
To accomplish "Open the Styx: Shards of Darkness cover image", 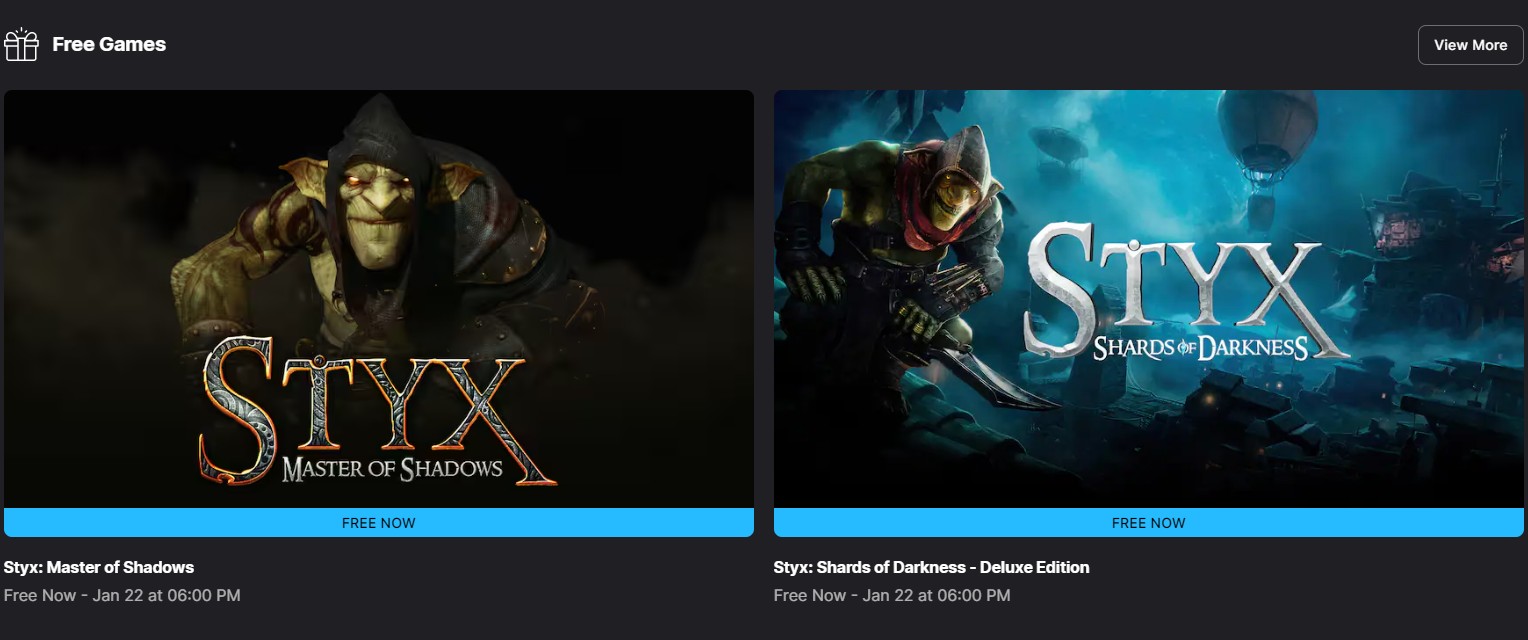I will tap(1149, 299).
